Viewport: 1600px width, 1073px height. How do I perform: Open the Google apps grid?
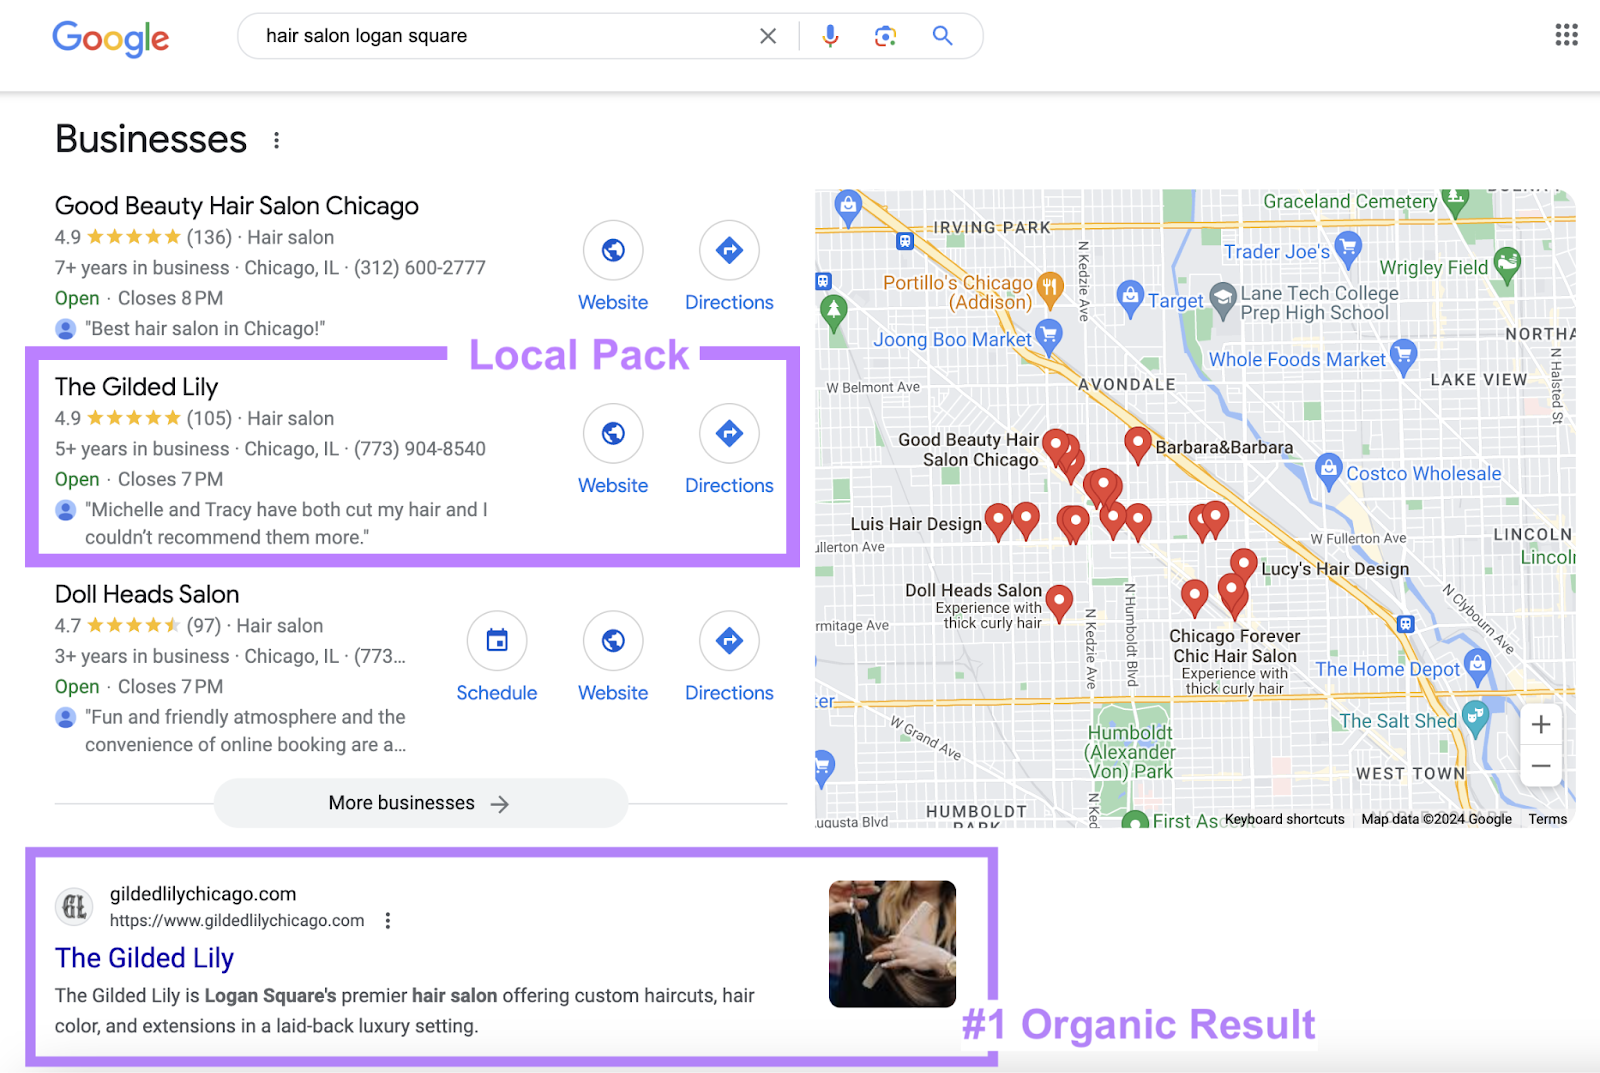point(1565,34)
